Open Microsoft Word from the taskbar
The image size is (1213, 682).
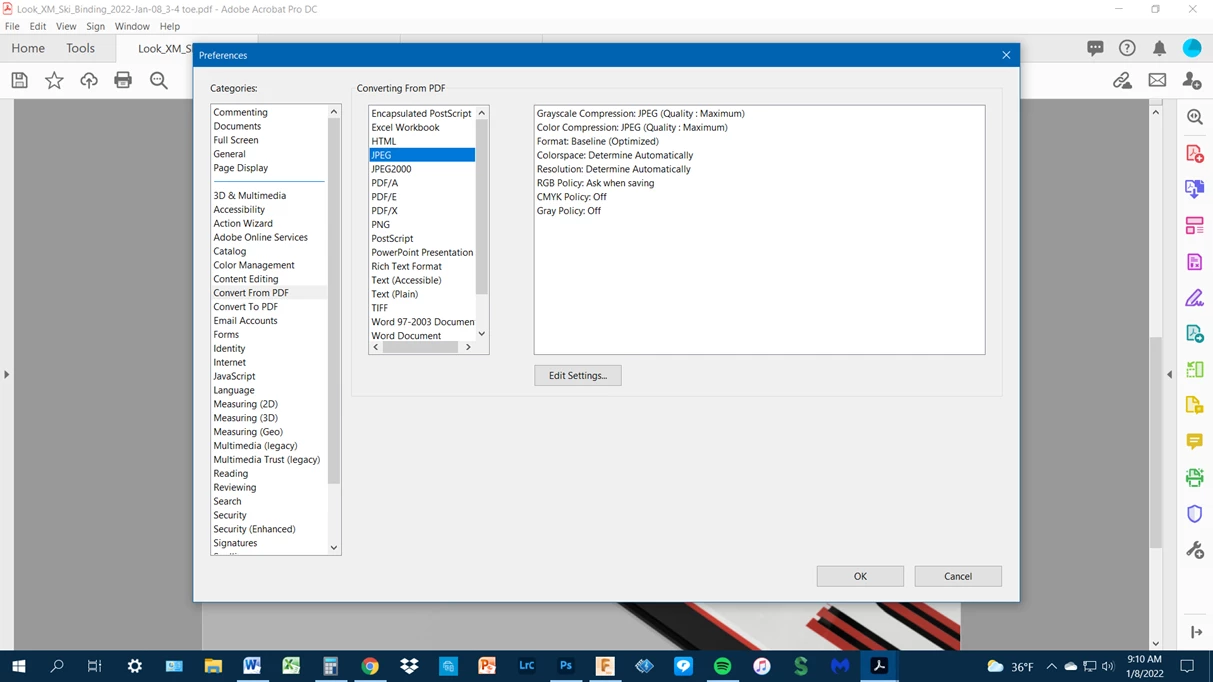(x=252, y=666)
